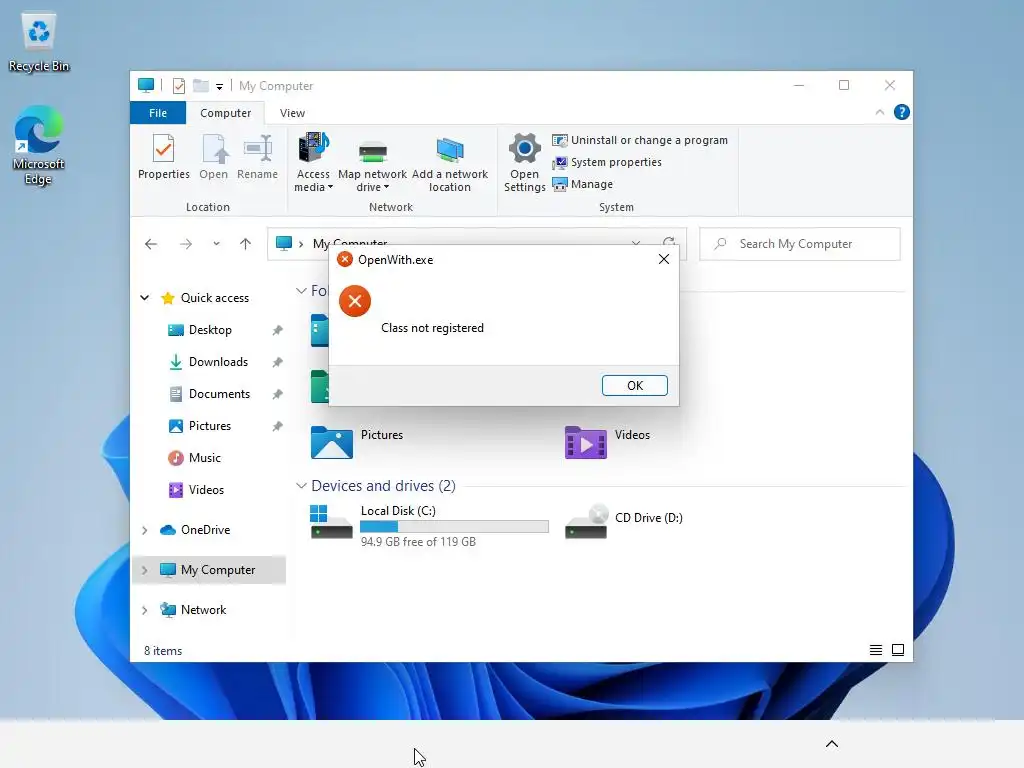Collapse the Devices and drives group
This screenshot has height=768, width=1024.
pyautogui.click(x=301, y=486)
